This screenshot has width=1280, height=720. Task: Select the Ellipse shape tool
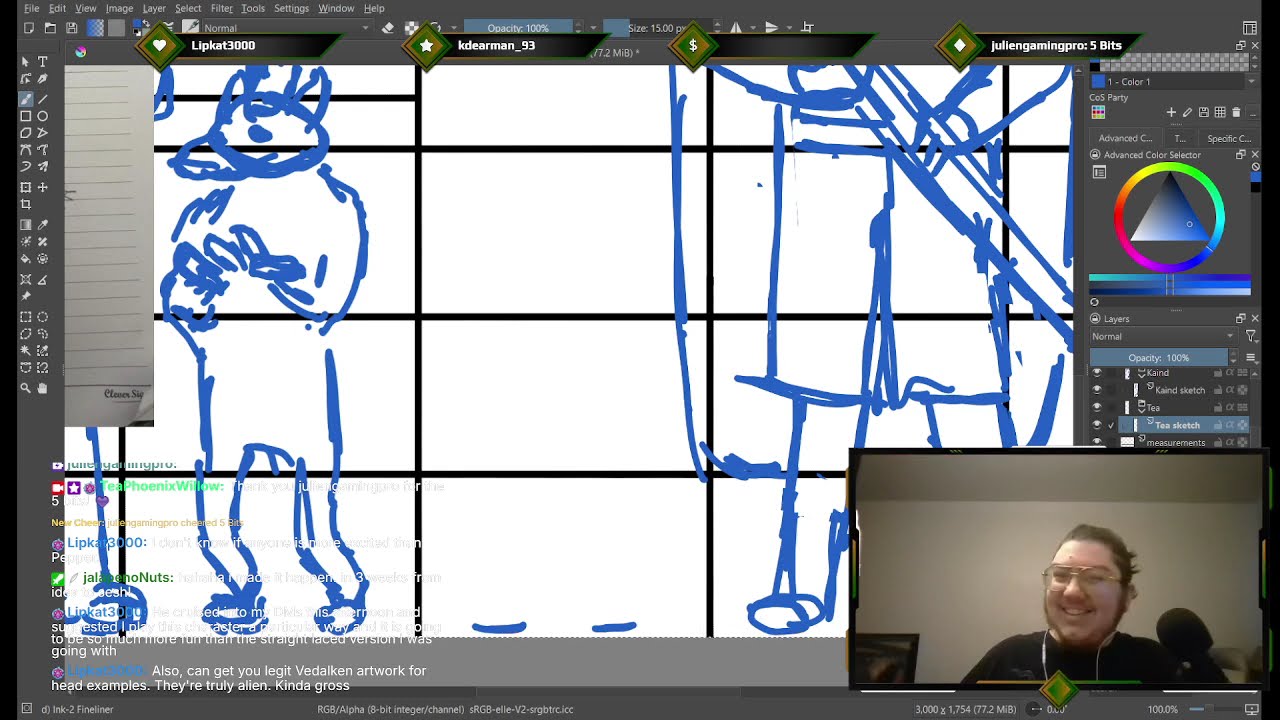(42, 116)
